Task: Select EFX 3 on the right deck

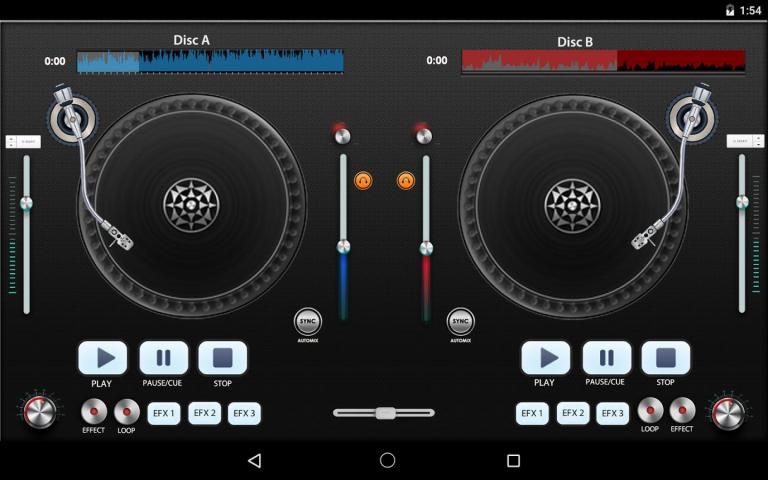Action: tap(613, 413)
